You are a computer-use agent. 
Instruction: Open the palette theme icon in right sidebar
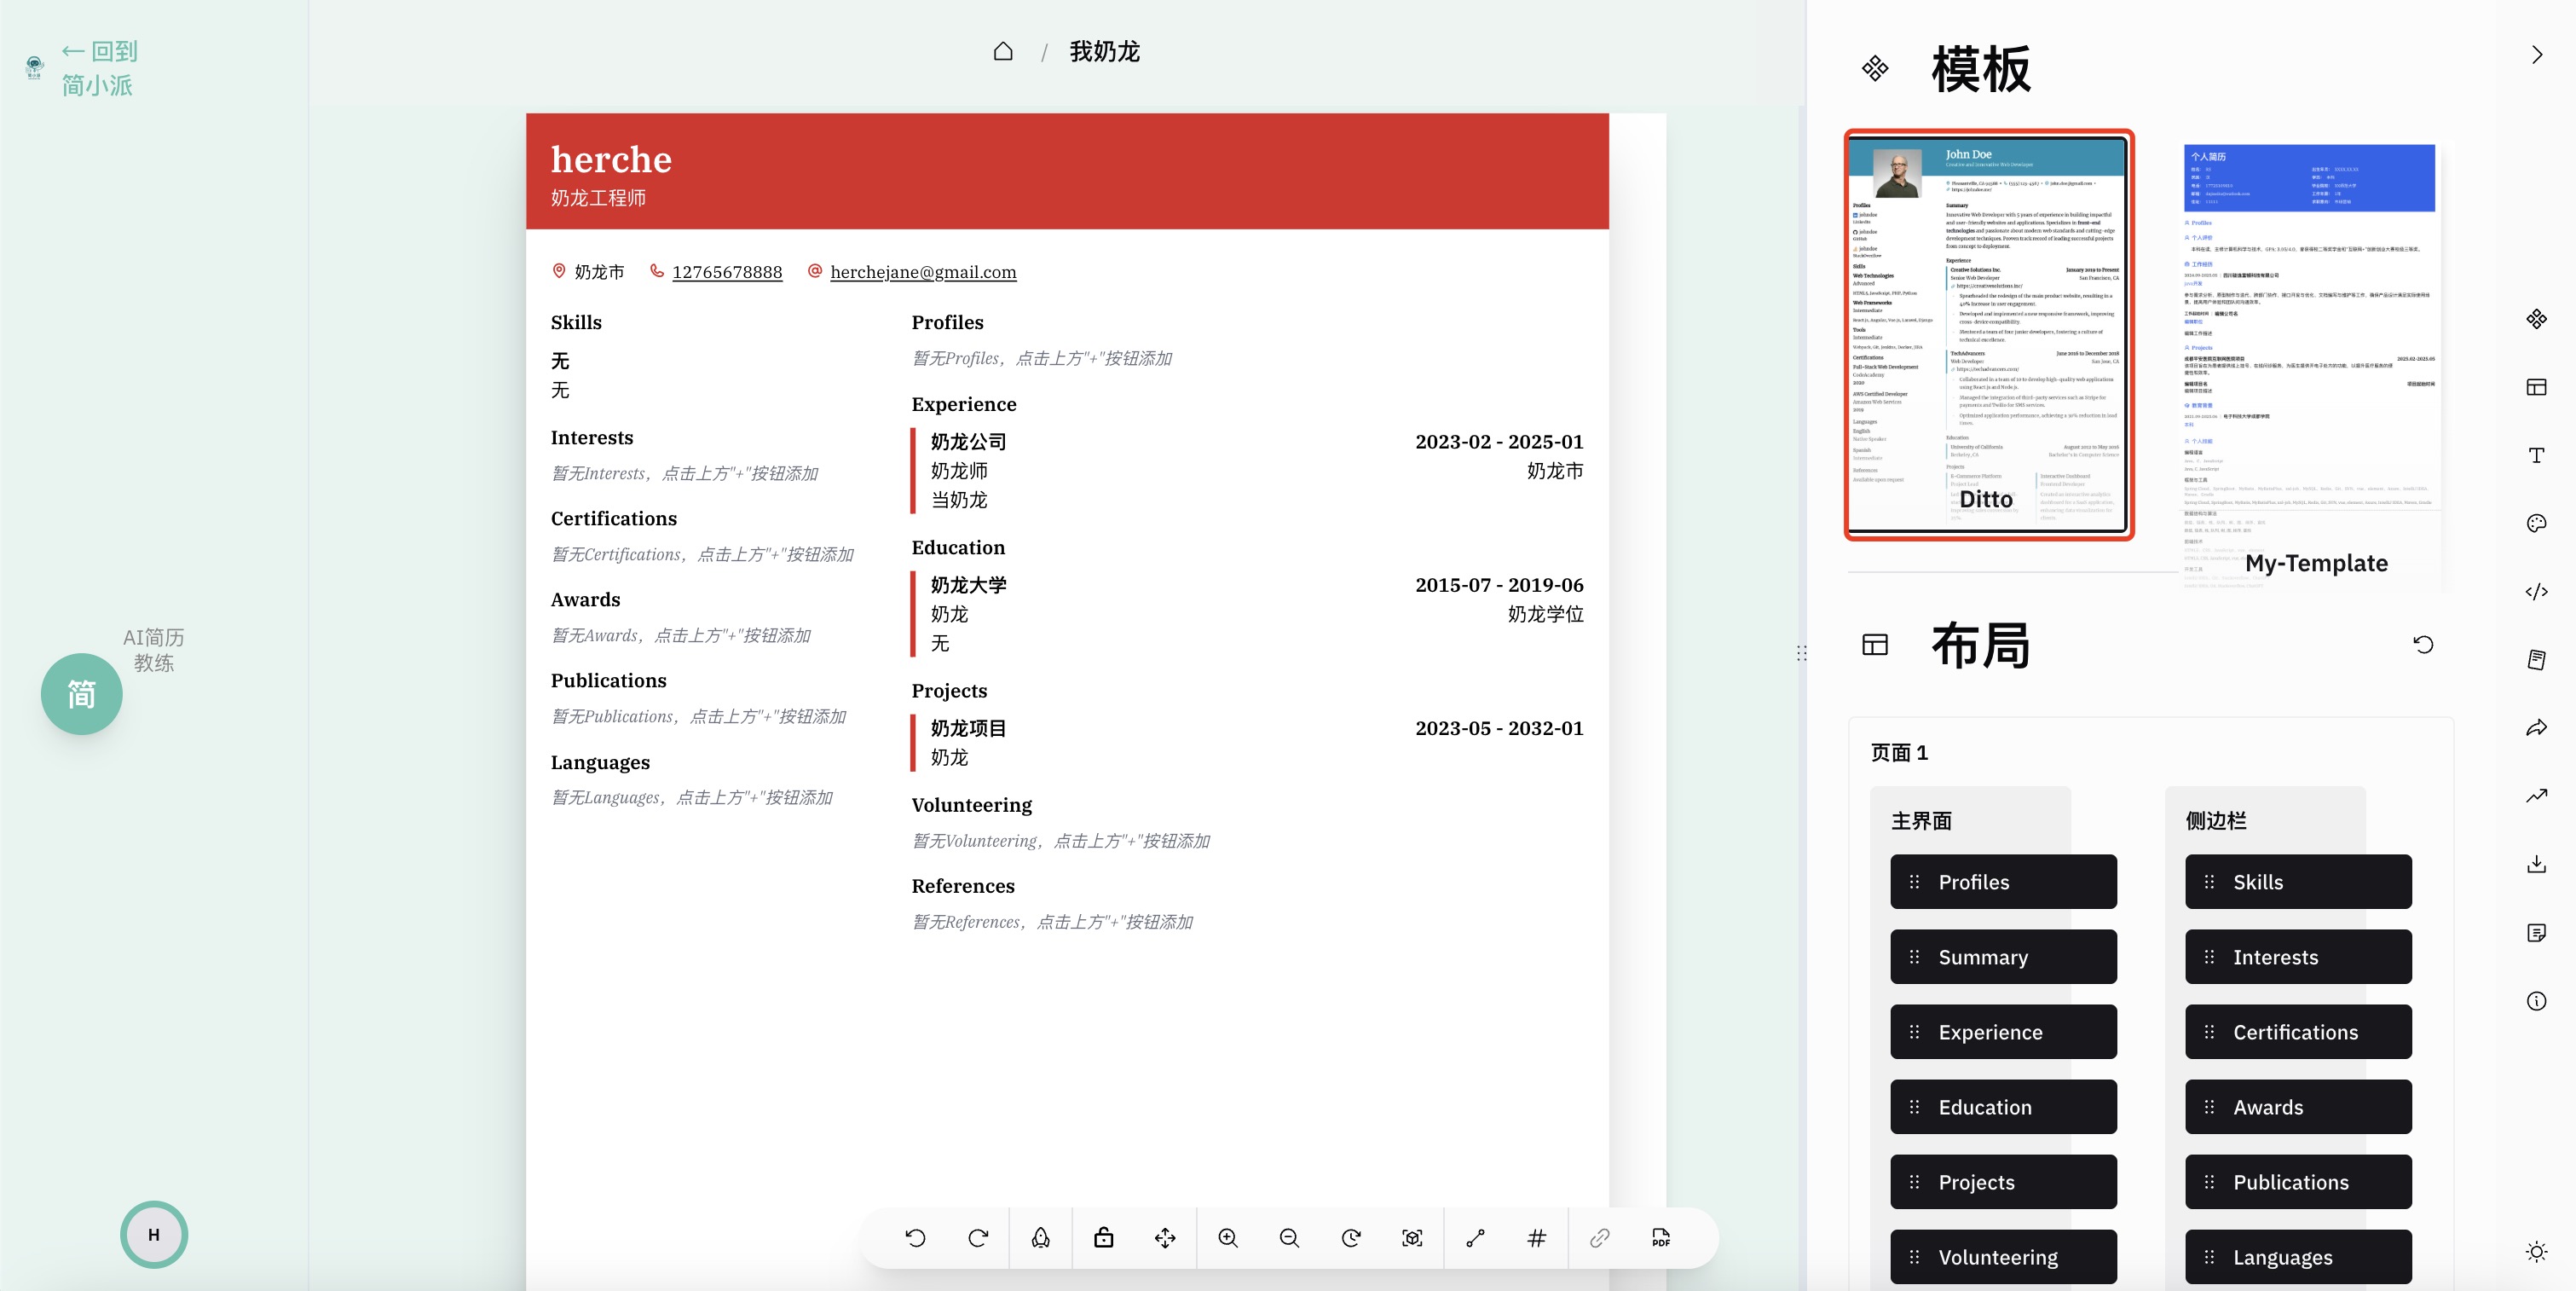(x=2536, y=523)
